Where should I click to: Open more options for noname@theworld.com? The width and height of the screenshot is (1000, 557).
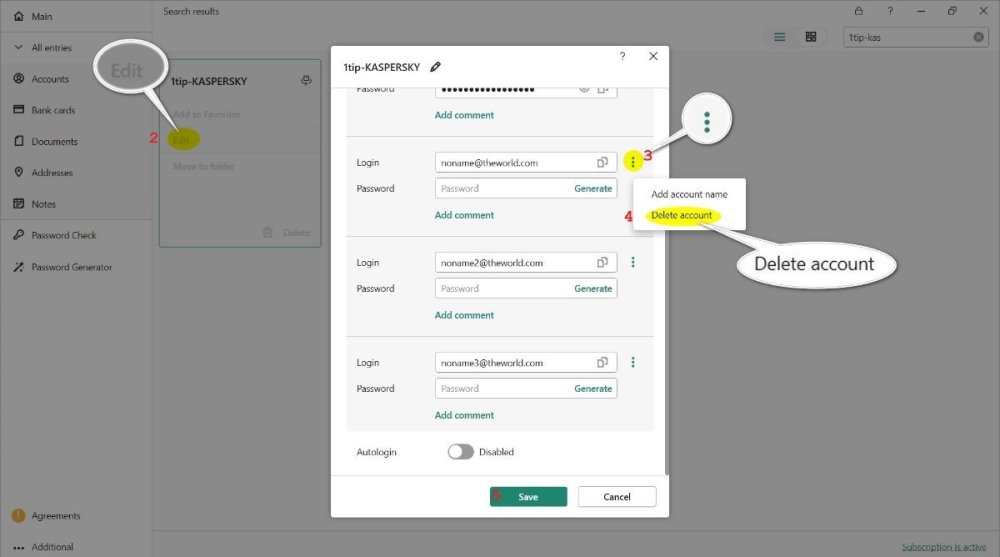[633, 162]
